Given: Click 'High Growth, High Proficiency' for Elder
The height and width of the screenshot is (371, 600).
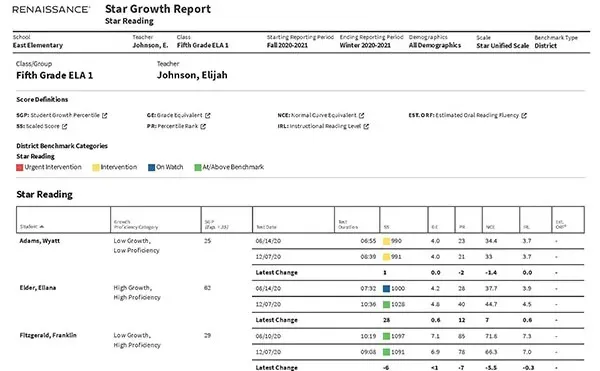Looking at the screenshot, I should point(137,293).
